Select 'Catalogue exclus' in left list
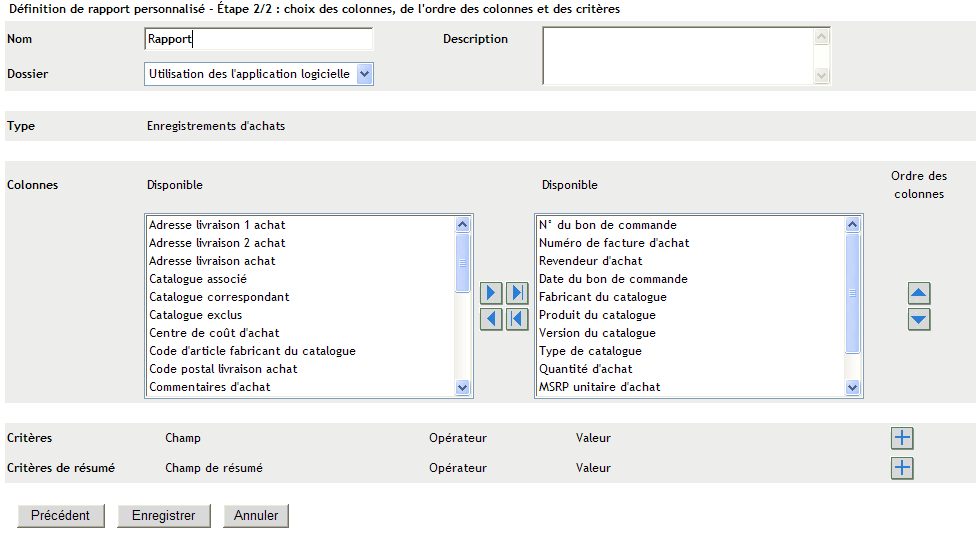Screen dimensions: 980x535 (x=301, y=316)
